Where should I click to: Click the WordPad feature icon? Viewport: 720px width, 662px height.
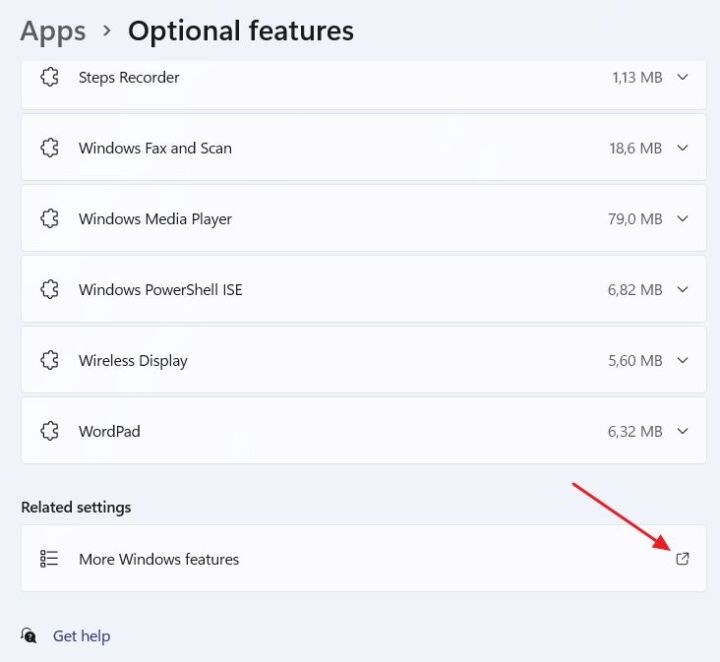49,432
